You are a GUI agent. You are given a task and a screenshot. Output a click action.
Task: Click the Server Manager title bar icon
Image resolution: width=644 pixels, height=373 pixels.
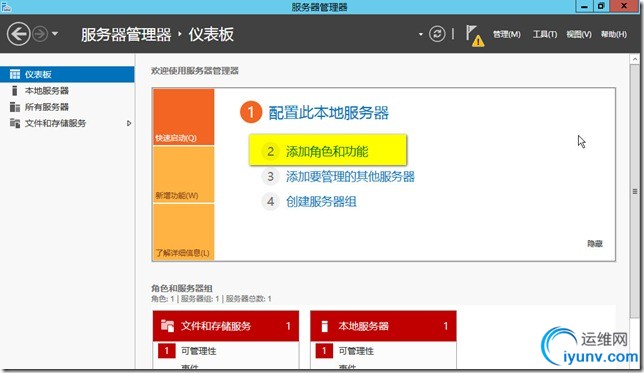[x=6, y=6]
